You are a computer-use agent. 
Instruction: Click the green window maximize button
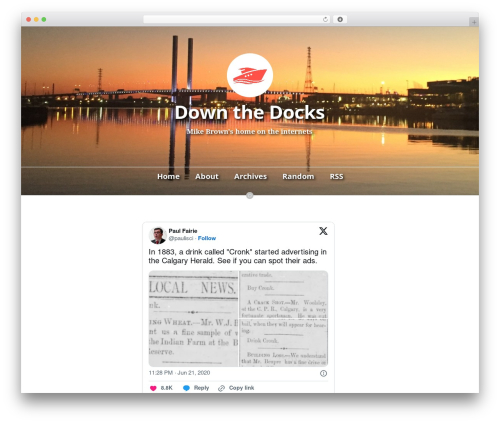pyautogui.click(x=44, y=19)
